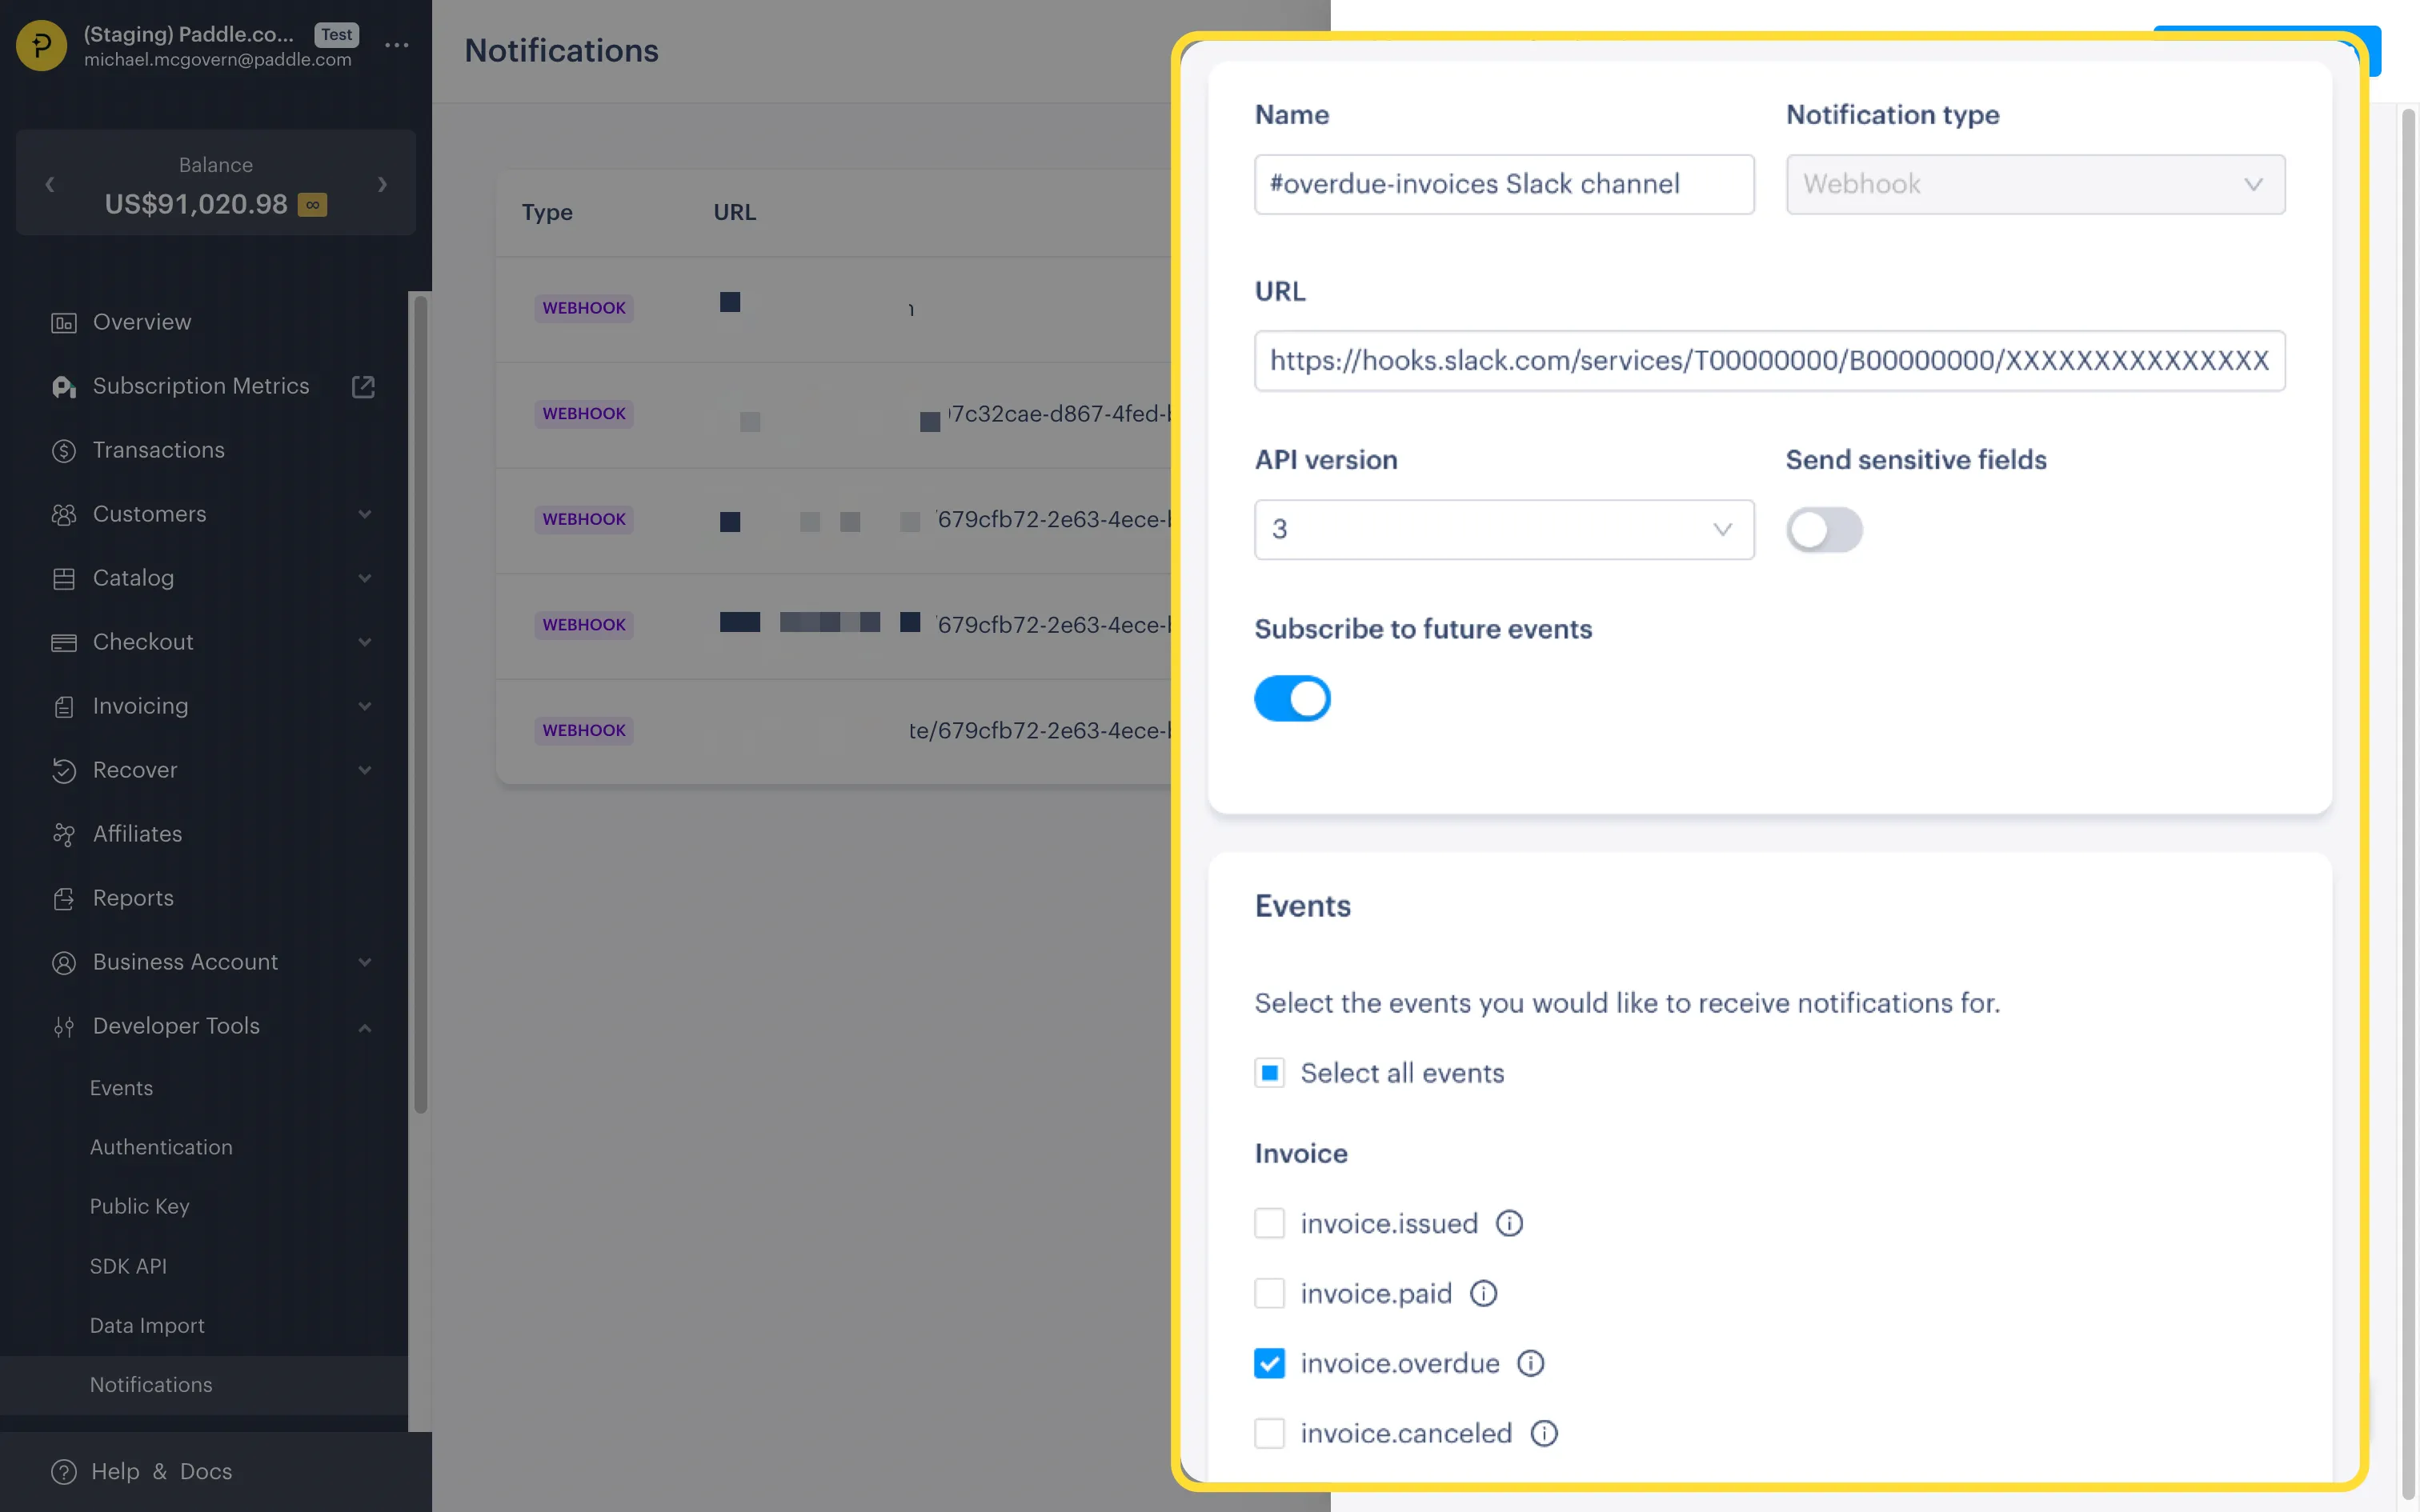Screen dimensions: 2420x1512
Task: Open the API version dropdown
Action: coord(1504,530)
